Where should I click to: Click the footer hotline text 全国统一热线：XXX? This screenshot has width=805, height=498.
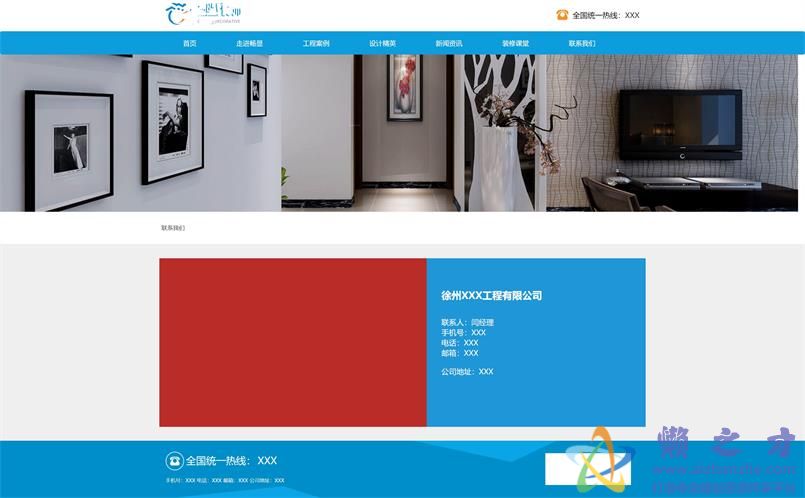point(231,461)
